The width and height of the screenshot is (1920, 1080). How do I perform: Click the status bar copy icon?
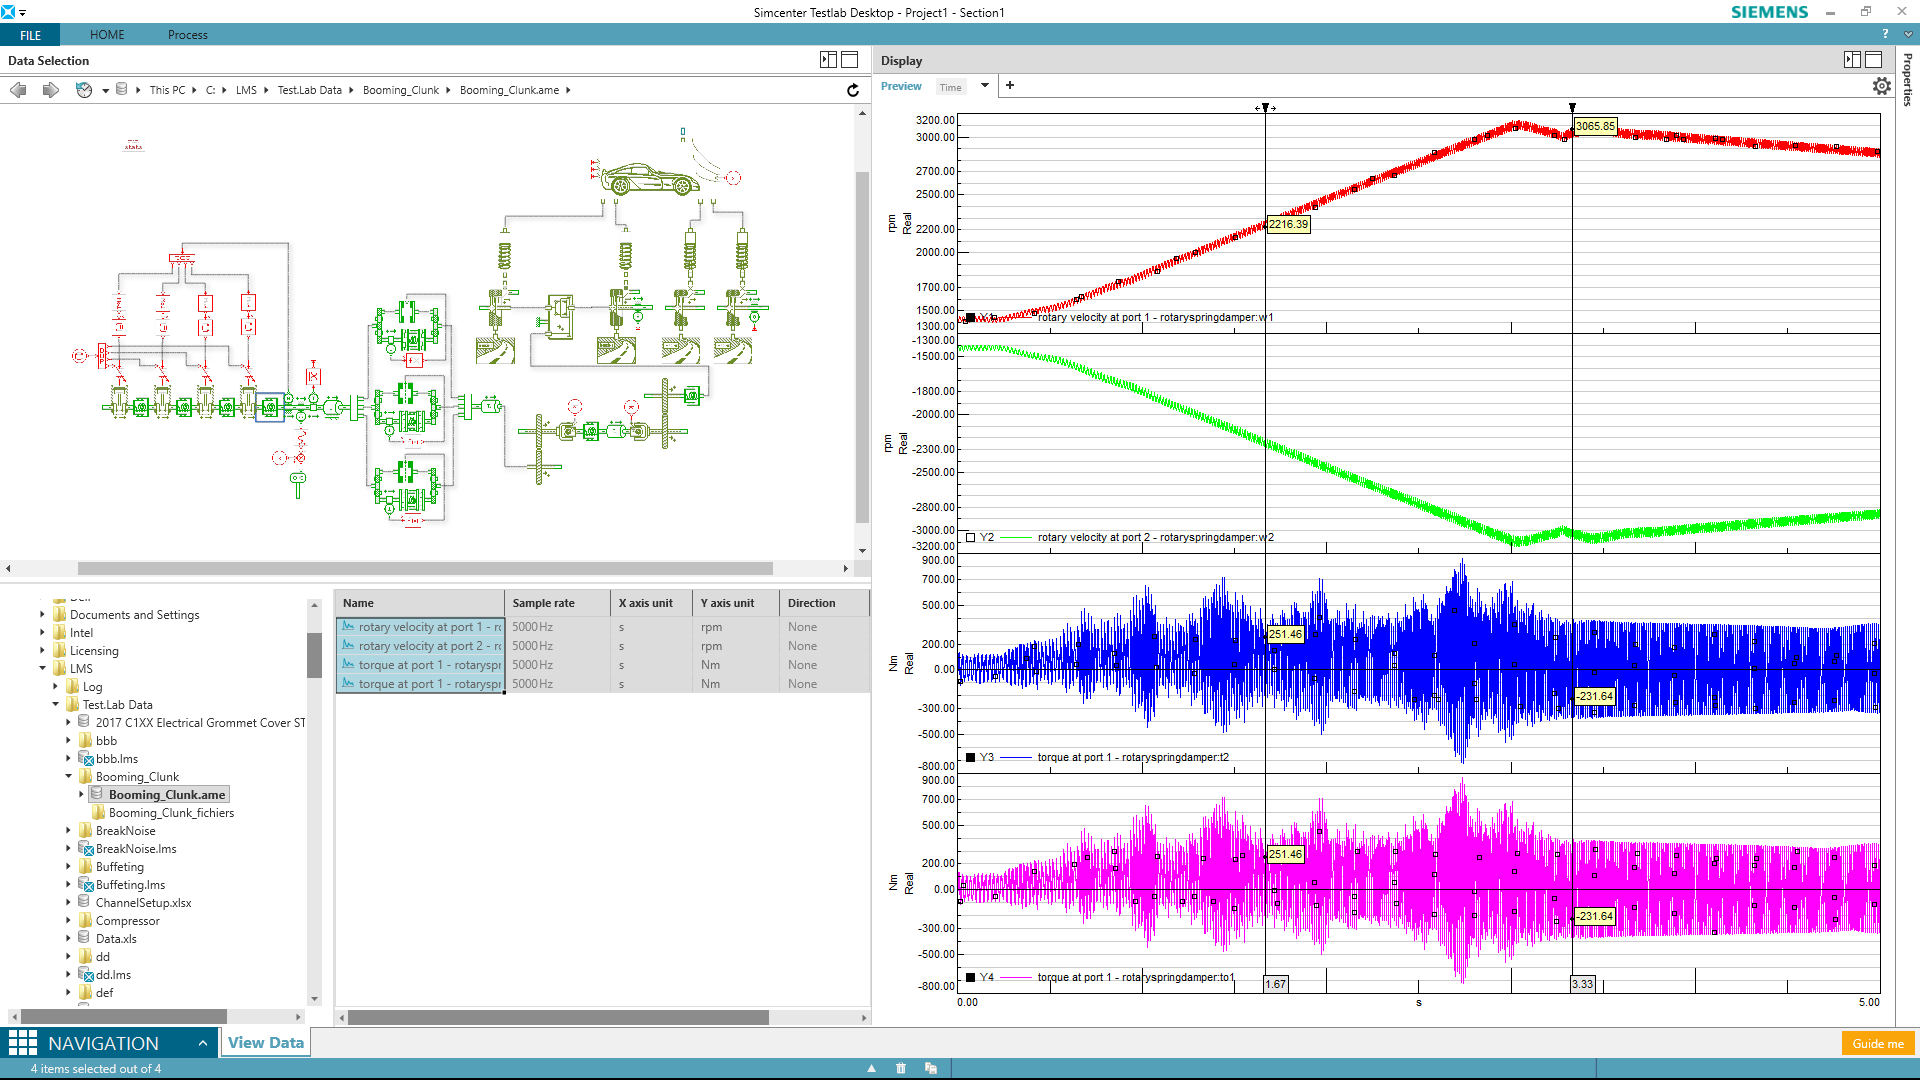(x=931, y=1068)
